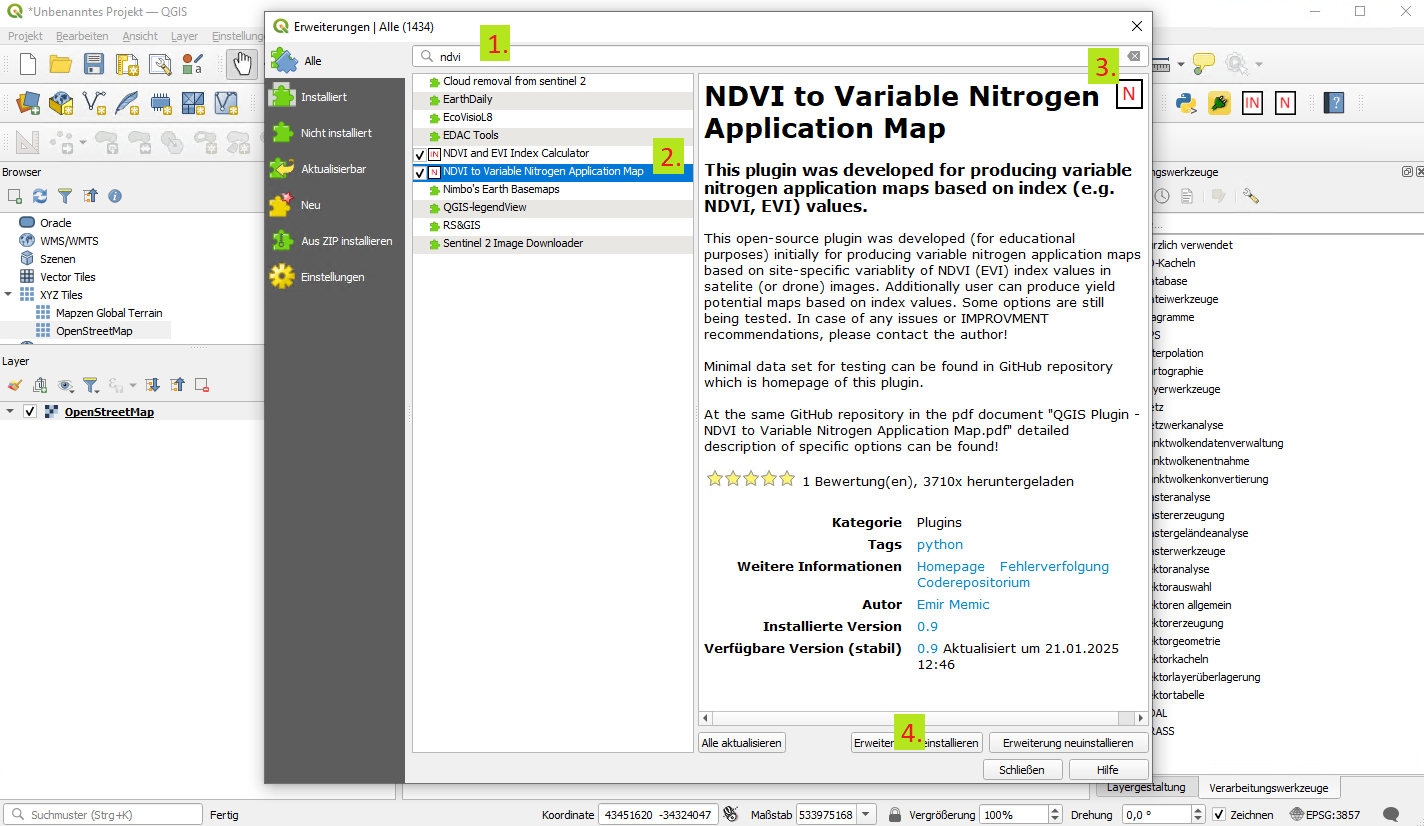Click the new project icon in QGIS toolbar
1424x826 pixels.
[28, 64]
